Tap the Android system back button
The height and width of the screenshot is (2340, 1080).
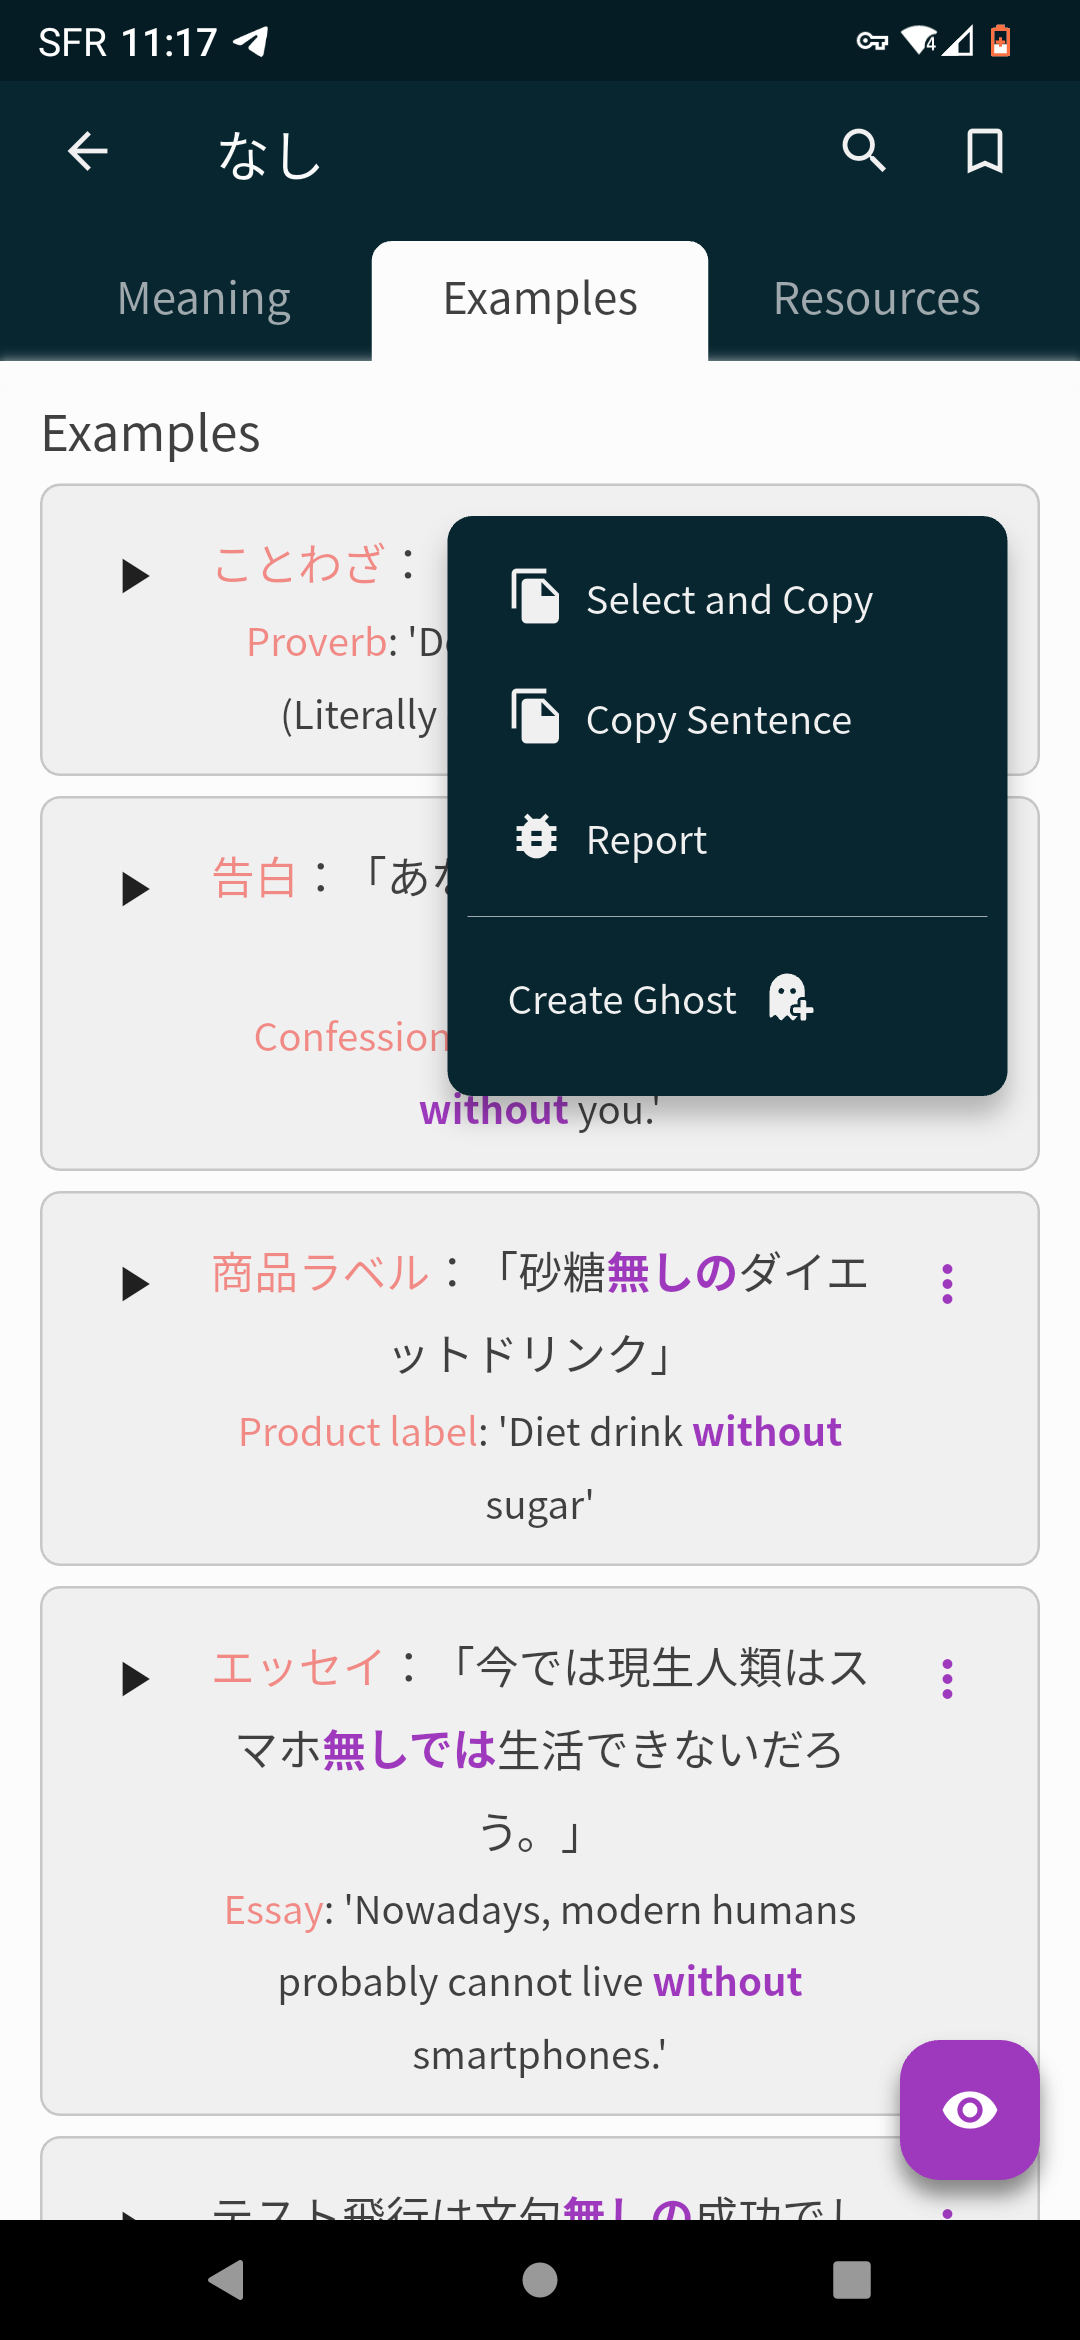click(x=227, y=2280)
